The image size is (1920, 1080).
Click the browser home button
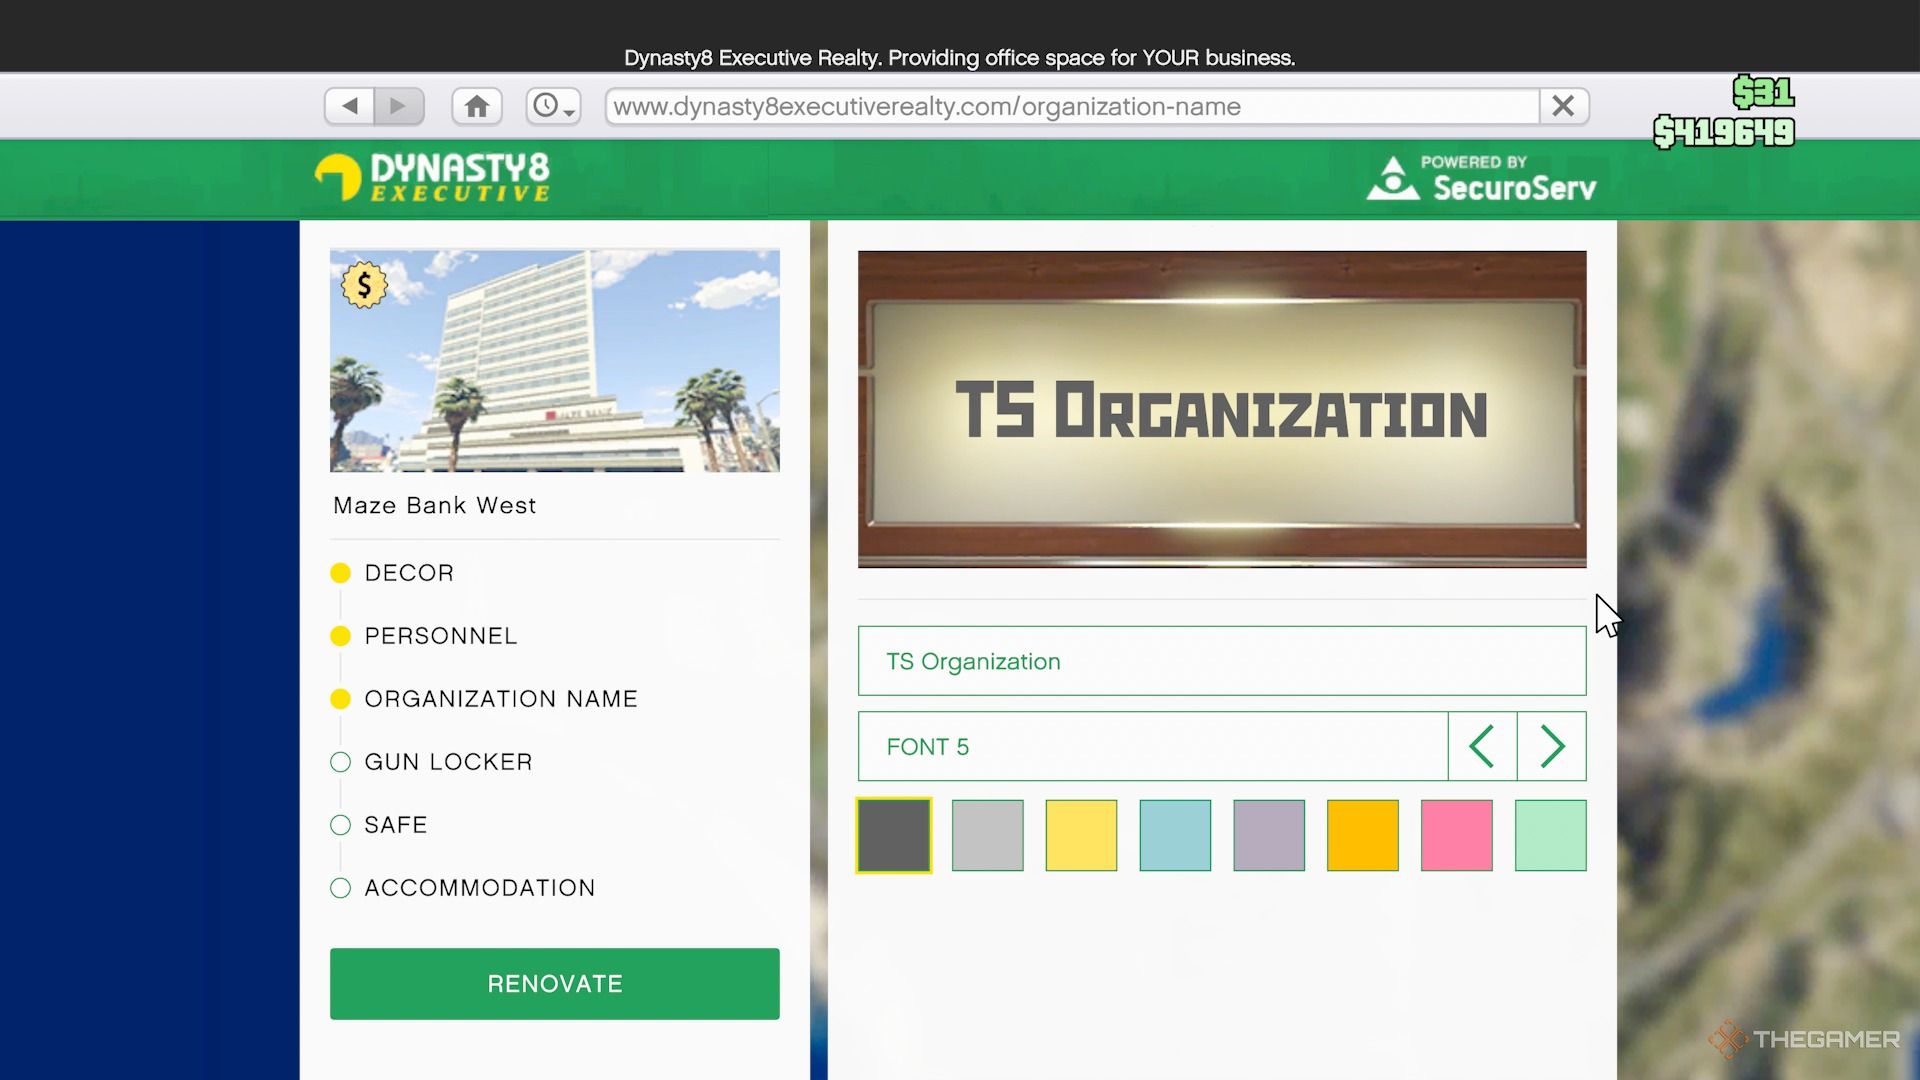click(479, 104)
